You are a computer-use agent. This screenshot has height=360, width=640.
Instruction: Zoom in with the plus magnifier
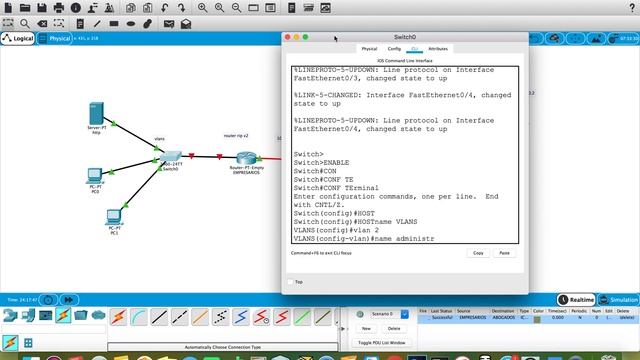click(202, 8)
